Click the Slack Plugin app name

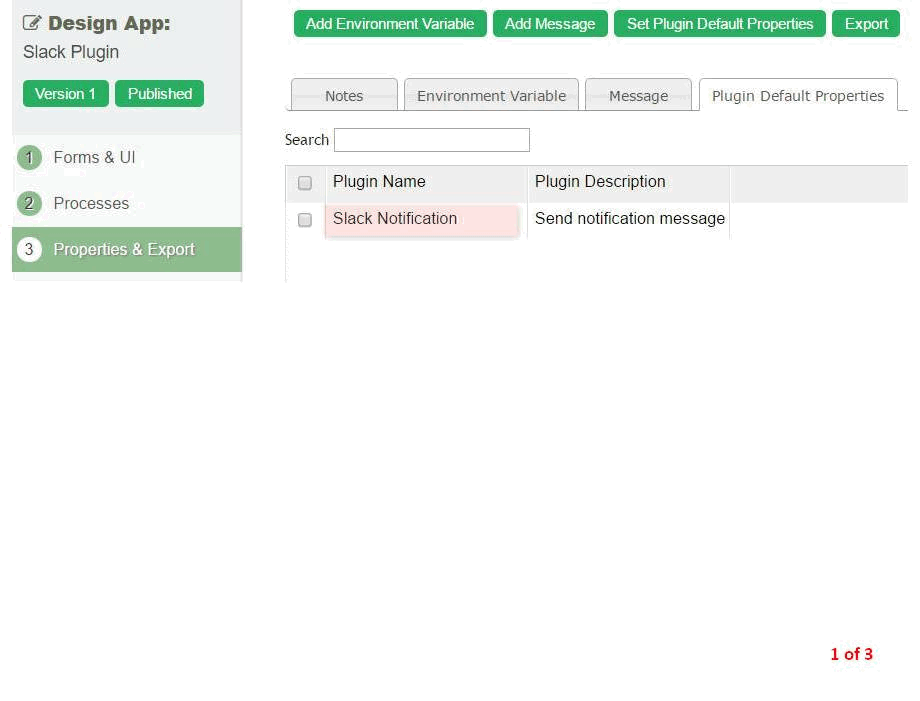coord(71,52)
